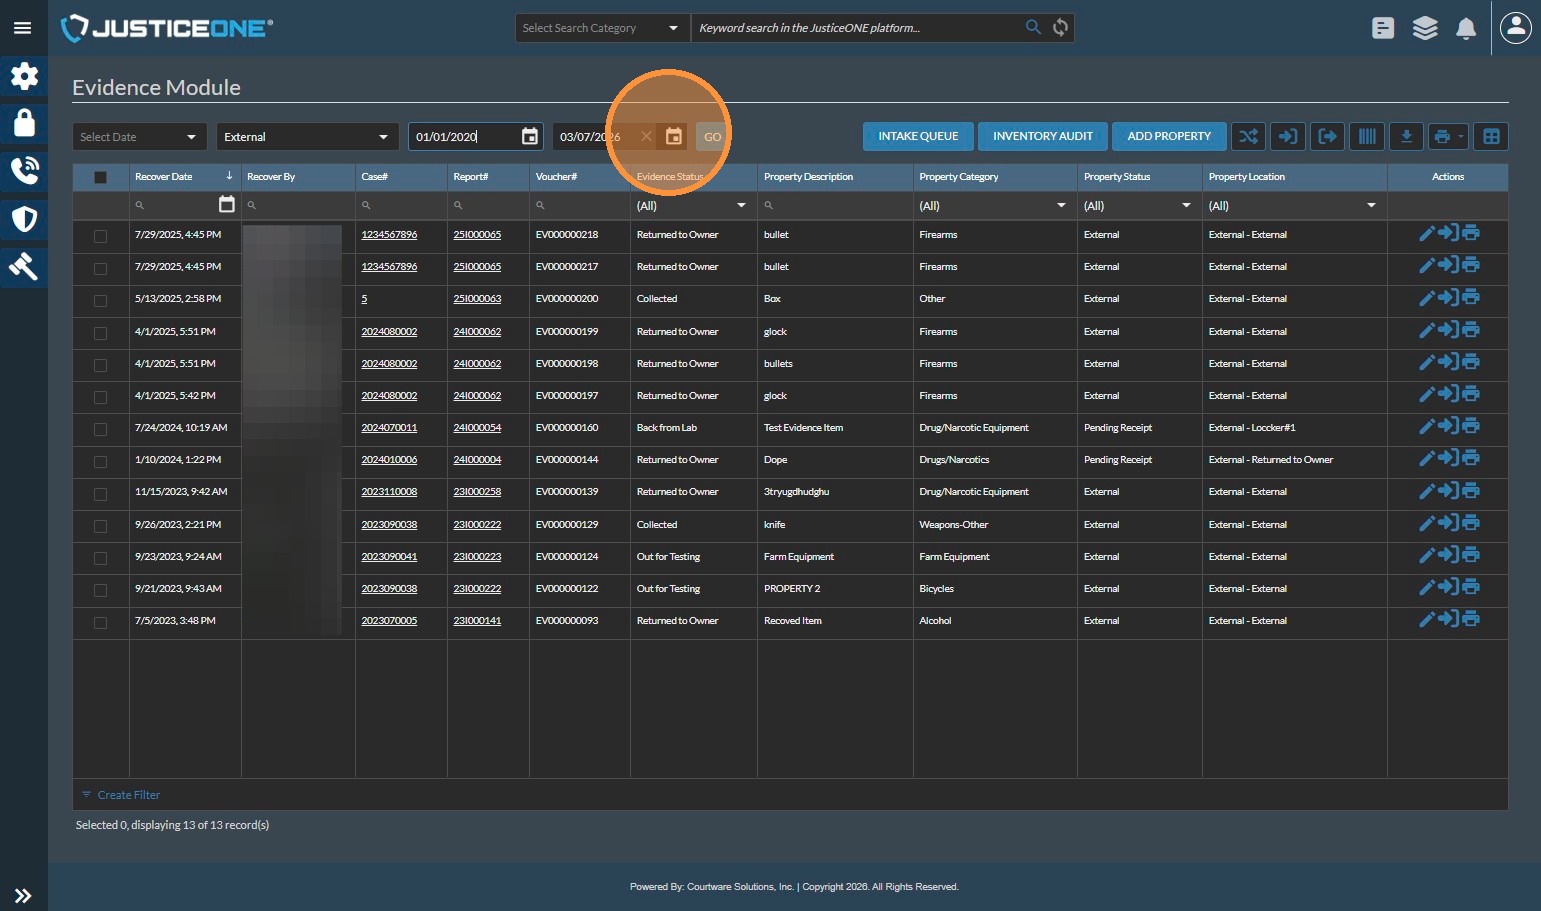Toggle the select-all checkbox in the table header

coord(100,177)
